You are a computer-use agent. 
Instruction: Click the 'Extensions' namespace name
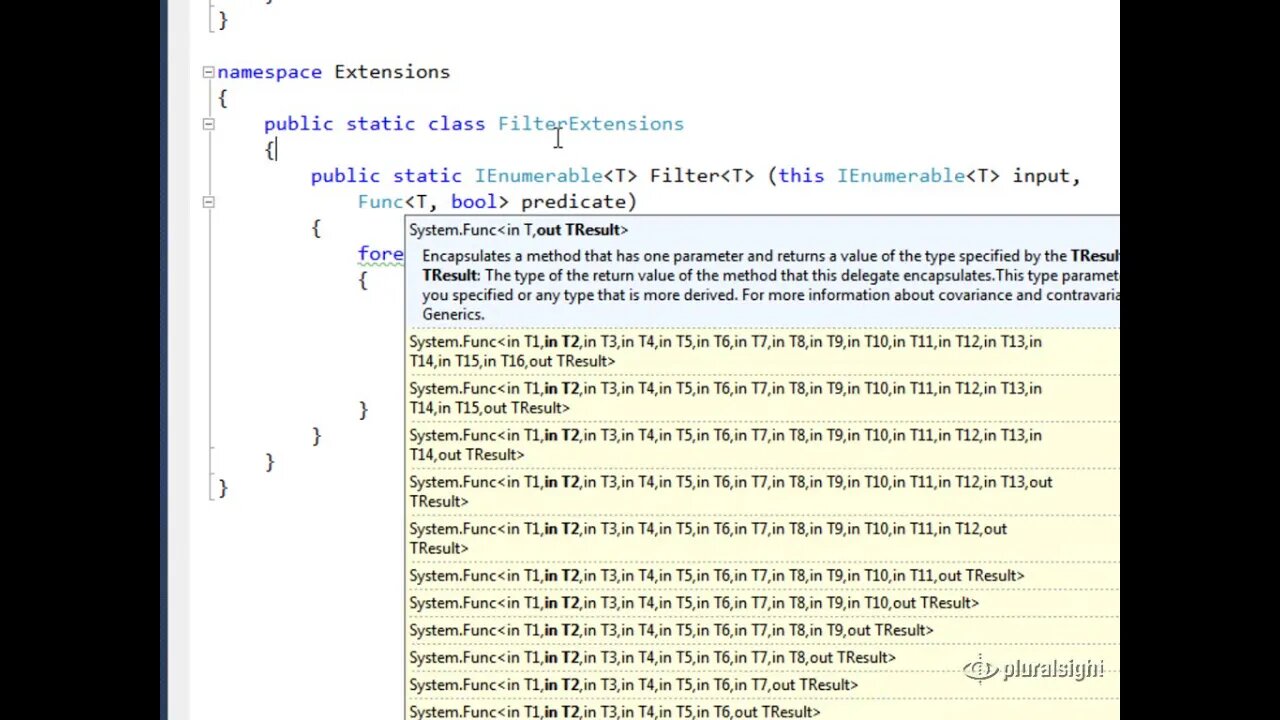pyautogui.click(x=392, y=72)
